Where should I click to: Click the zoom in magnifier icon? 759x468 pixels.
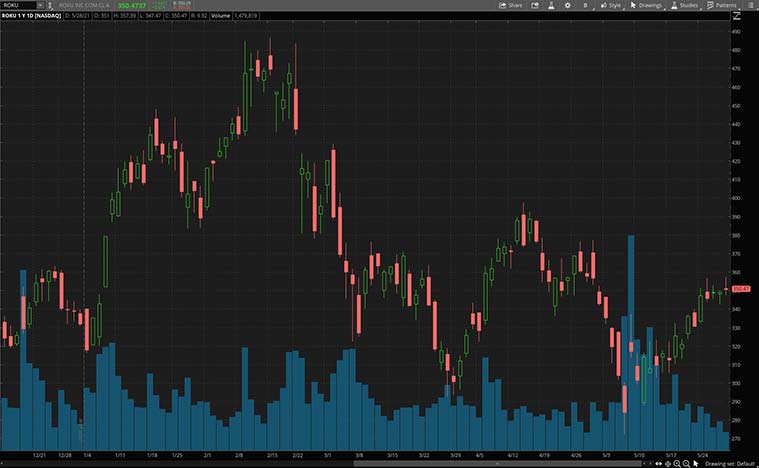tap(675, 464)
